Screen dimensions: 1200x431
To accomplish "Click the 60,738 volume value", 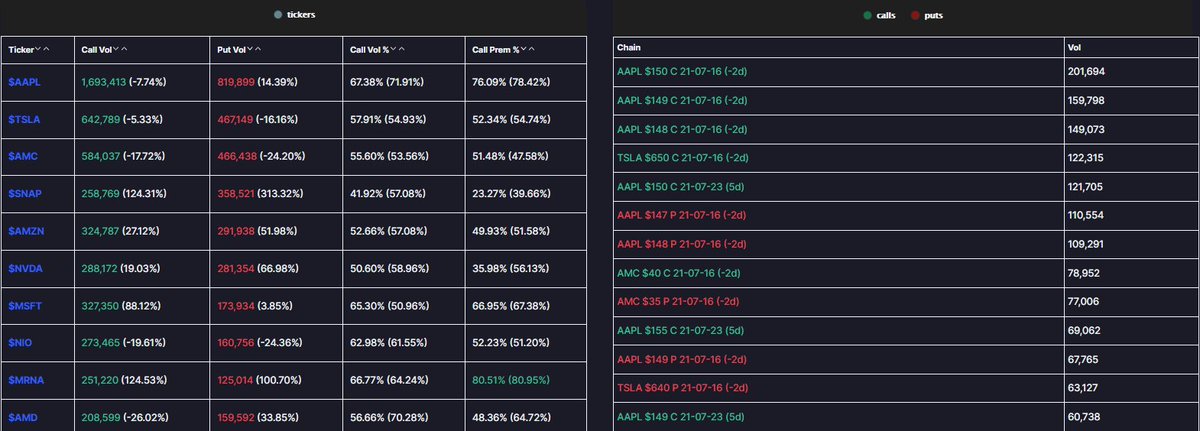I will (1085, 416).
